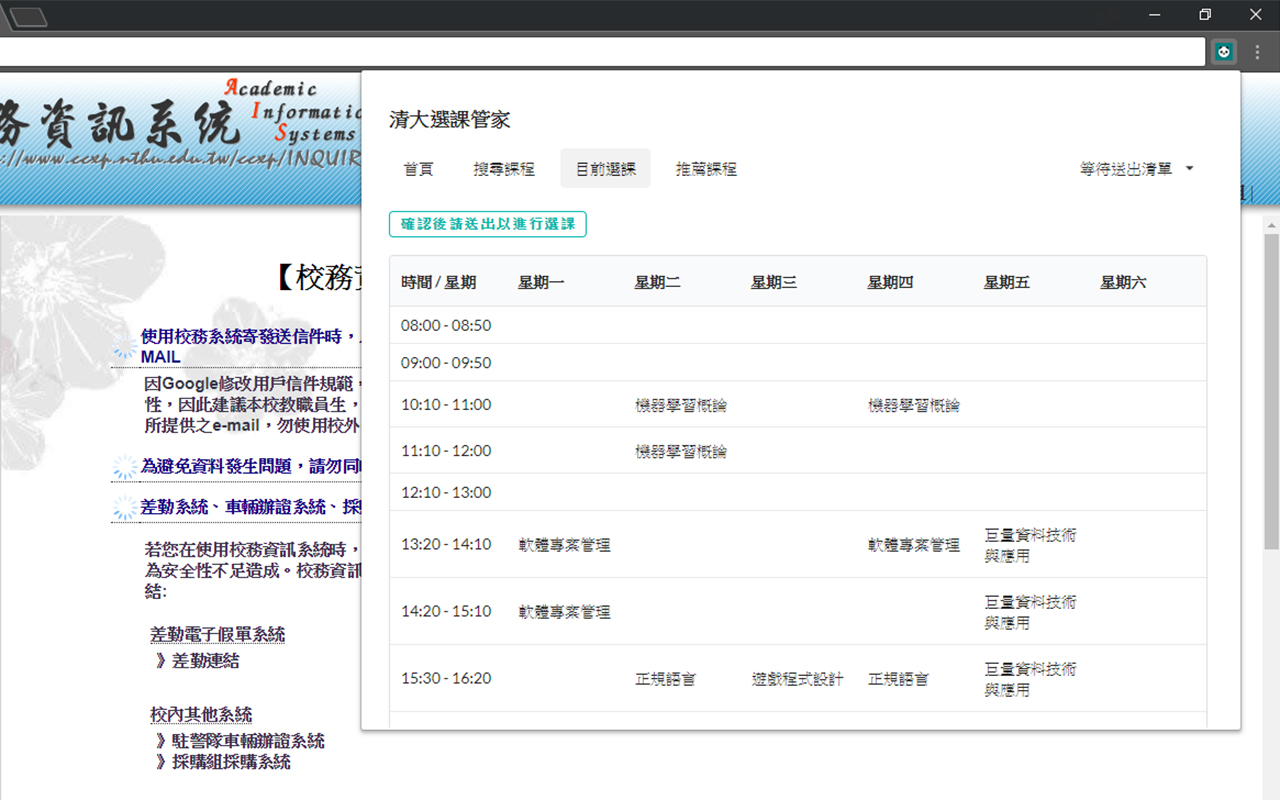1280x800 pixels.
Task: Click the 使用校務系統寄發送信件時 announcement heading
Action: (250, 346)
